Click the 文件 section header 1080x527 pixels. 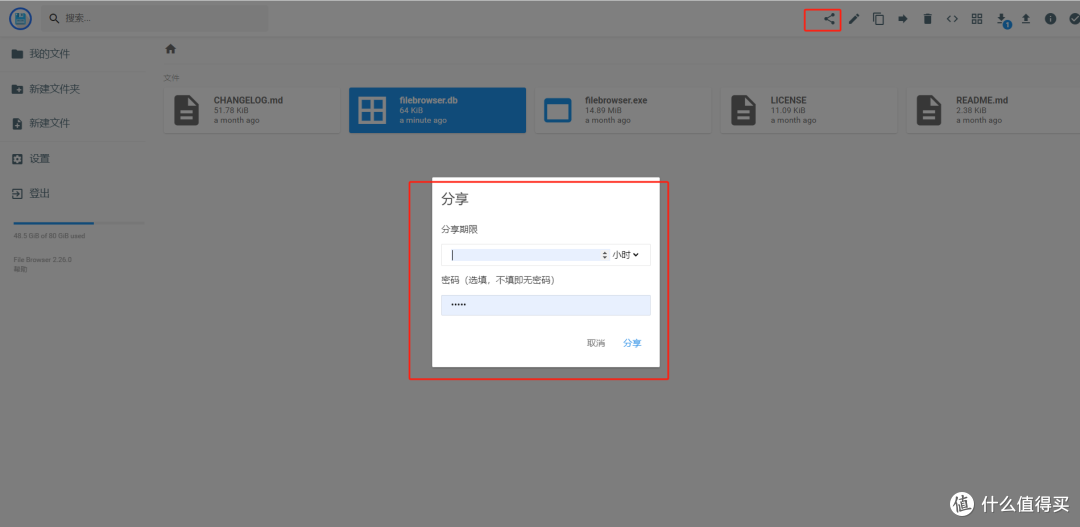tap(171, 78)
